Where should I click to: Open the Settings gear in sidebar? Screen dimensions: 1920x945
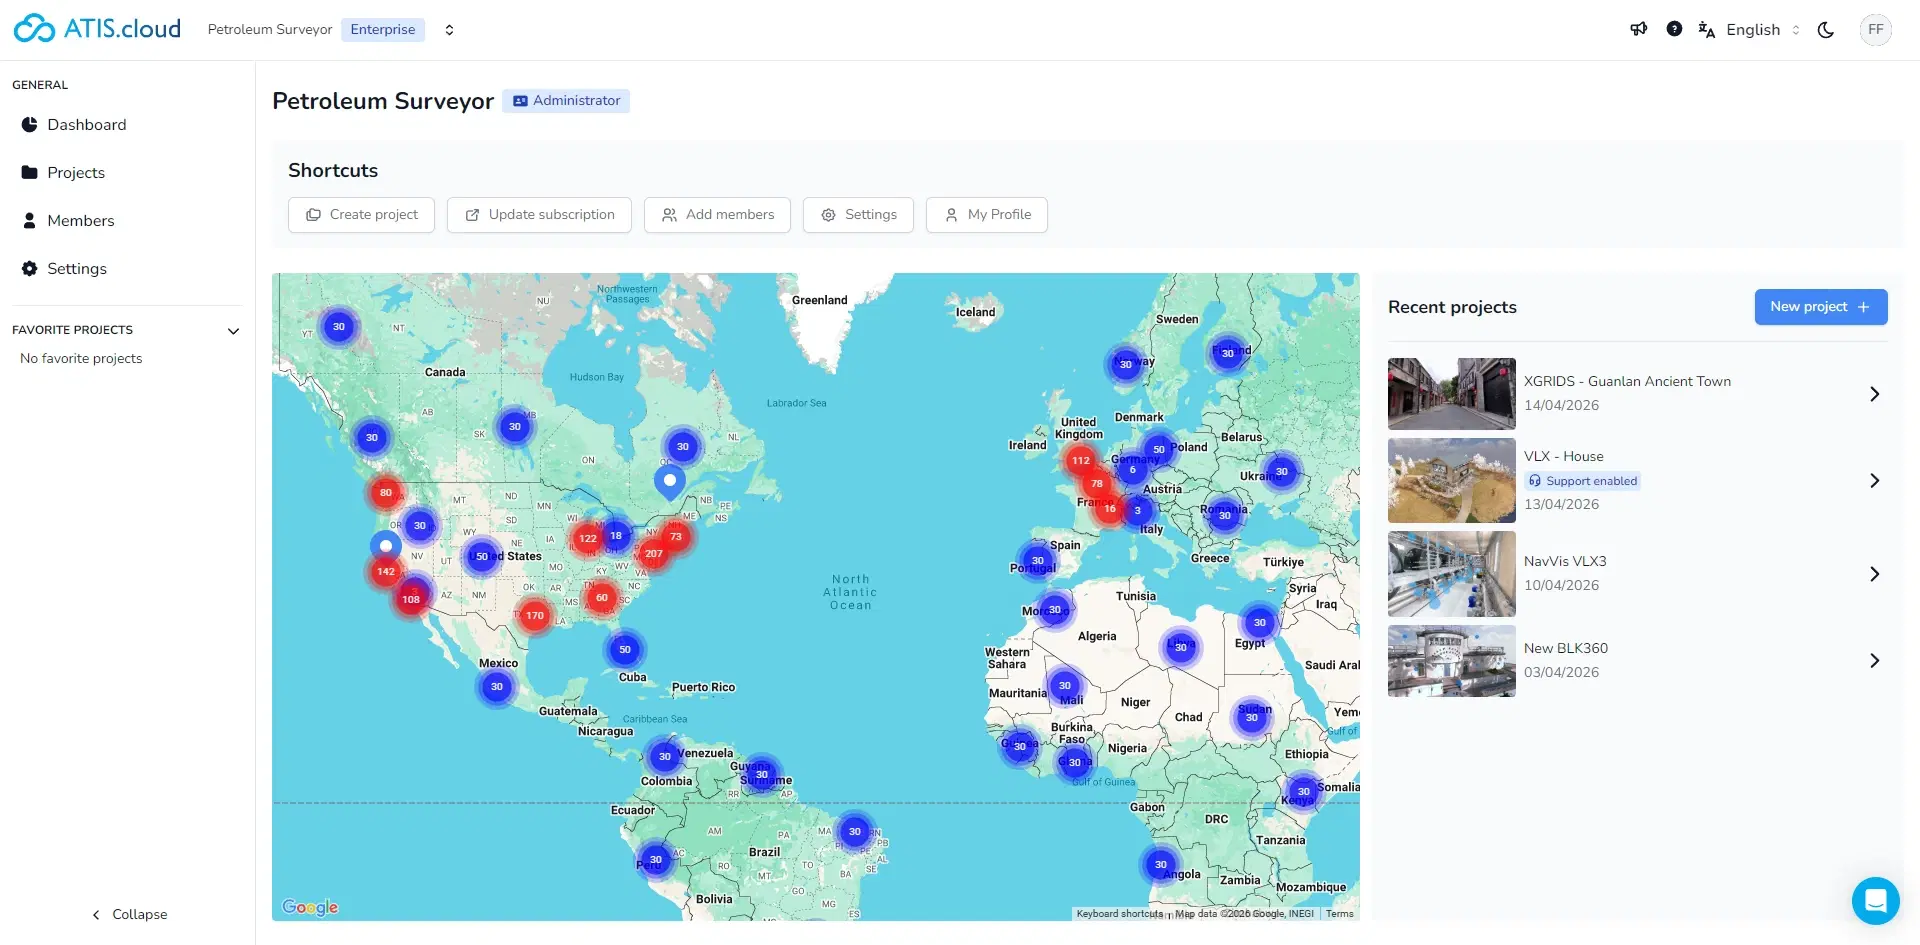tap(30, 268)
